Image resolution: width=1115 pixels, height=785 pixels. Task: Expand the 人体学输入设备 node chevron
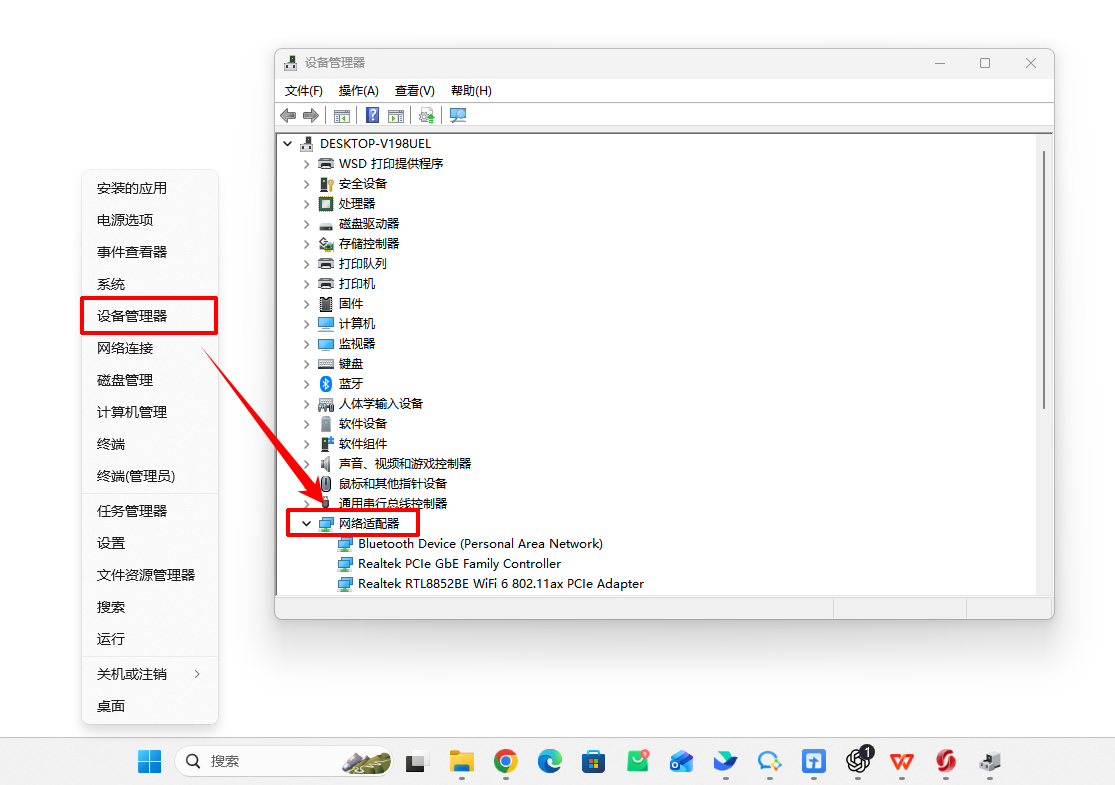pos(306,404)
